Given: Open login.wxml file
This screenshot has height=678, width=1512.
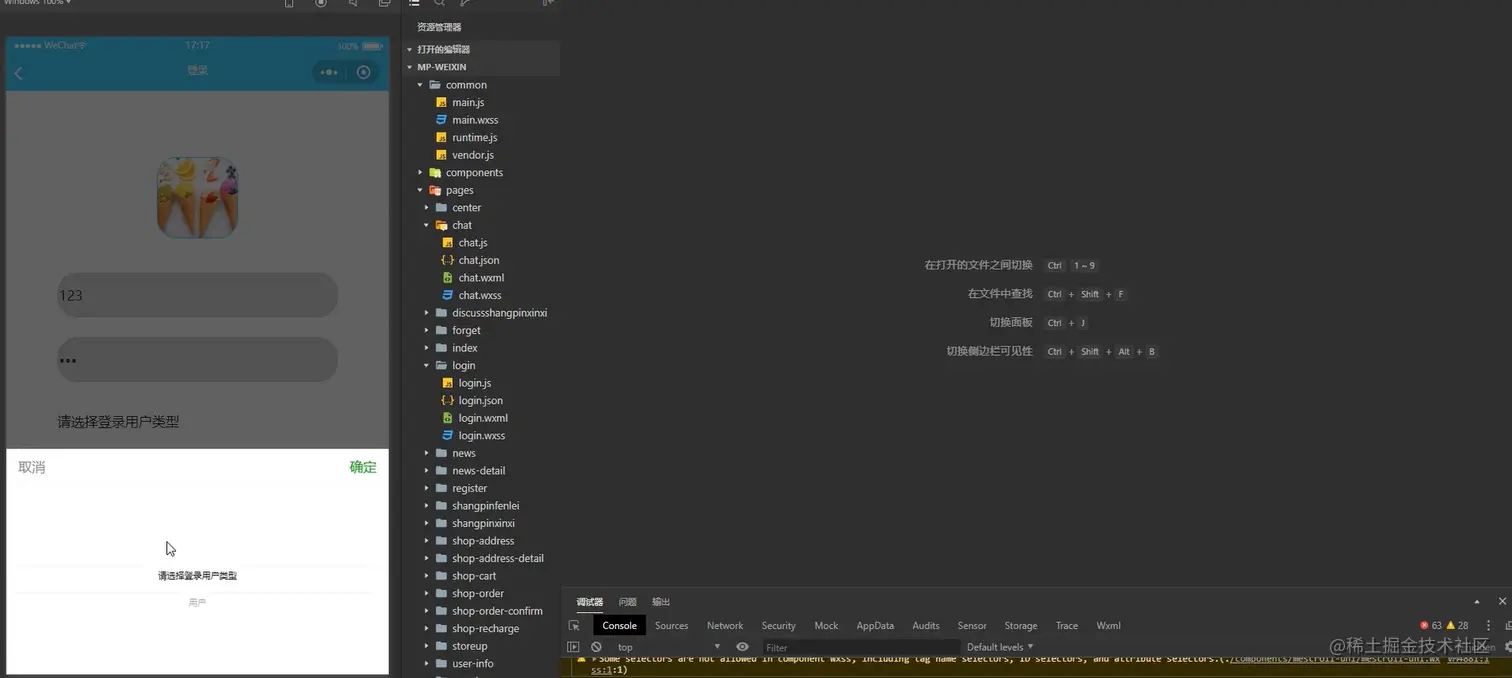Looking at the screenshot, I should [x=483, y=418].
